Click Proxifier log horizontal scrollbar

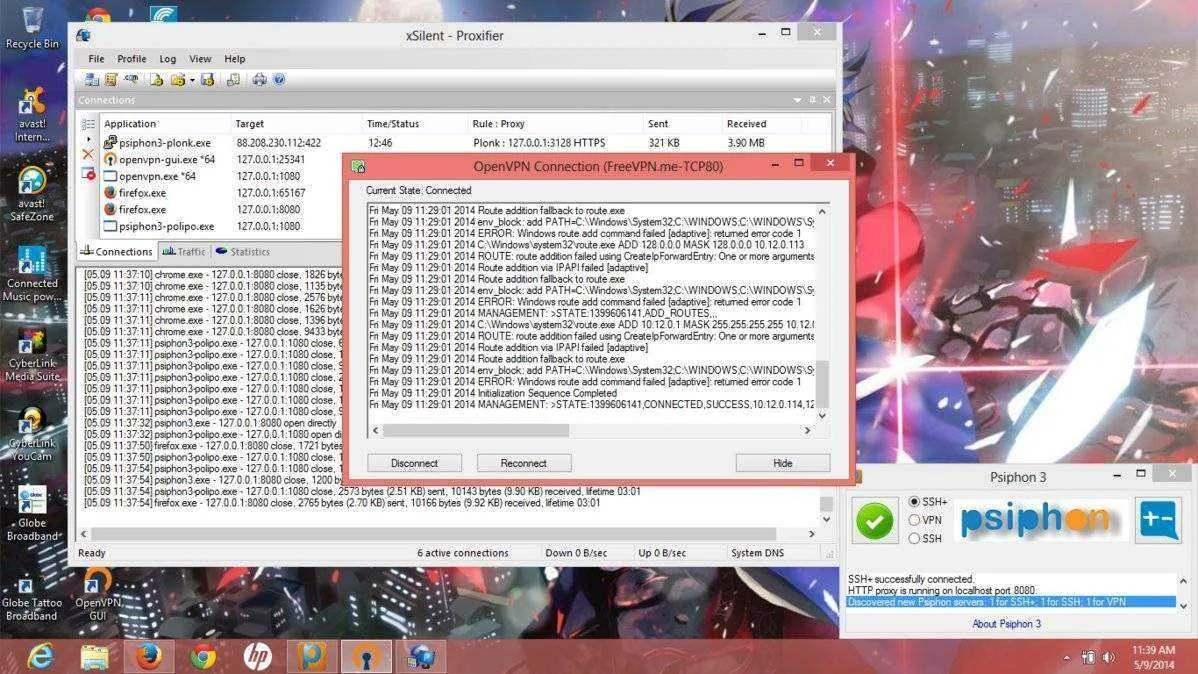pyautogui.click(x=433, y=534)
